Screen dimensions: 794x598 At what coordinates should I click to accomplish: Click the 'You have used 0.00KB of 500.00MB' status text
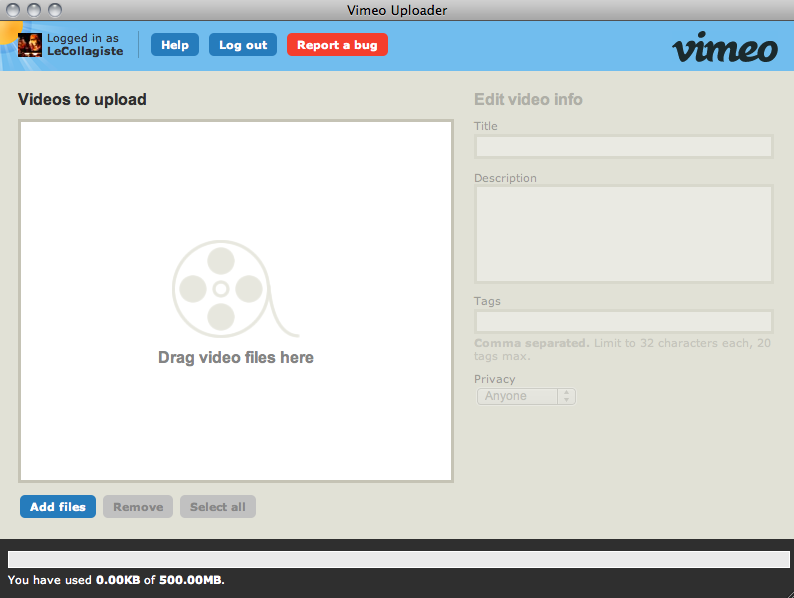pyautogui.click(x=116, y=580)
